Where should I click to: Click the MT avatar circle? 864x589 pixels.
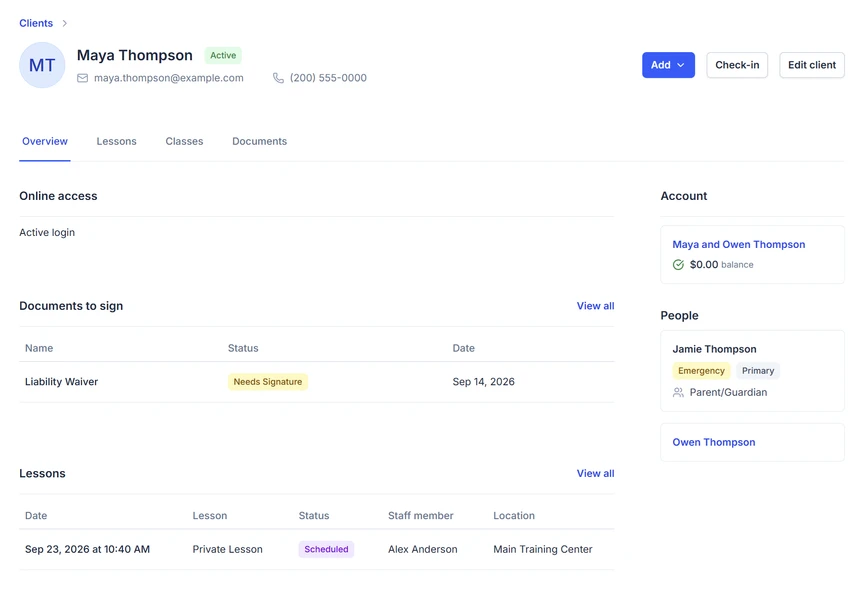pyautogui.click(x=42, y=65)
